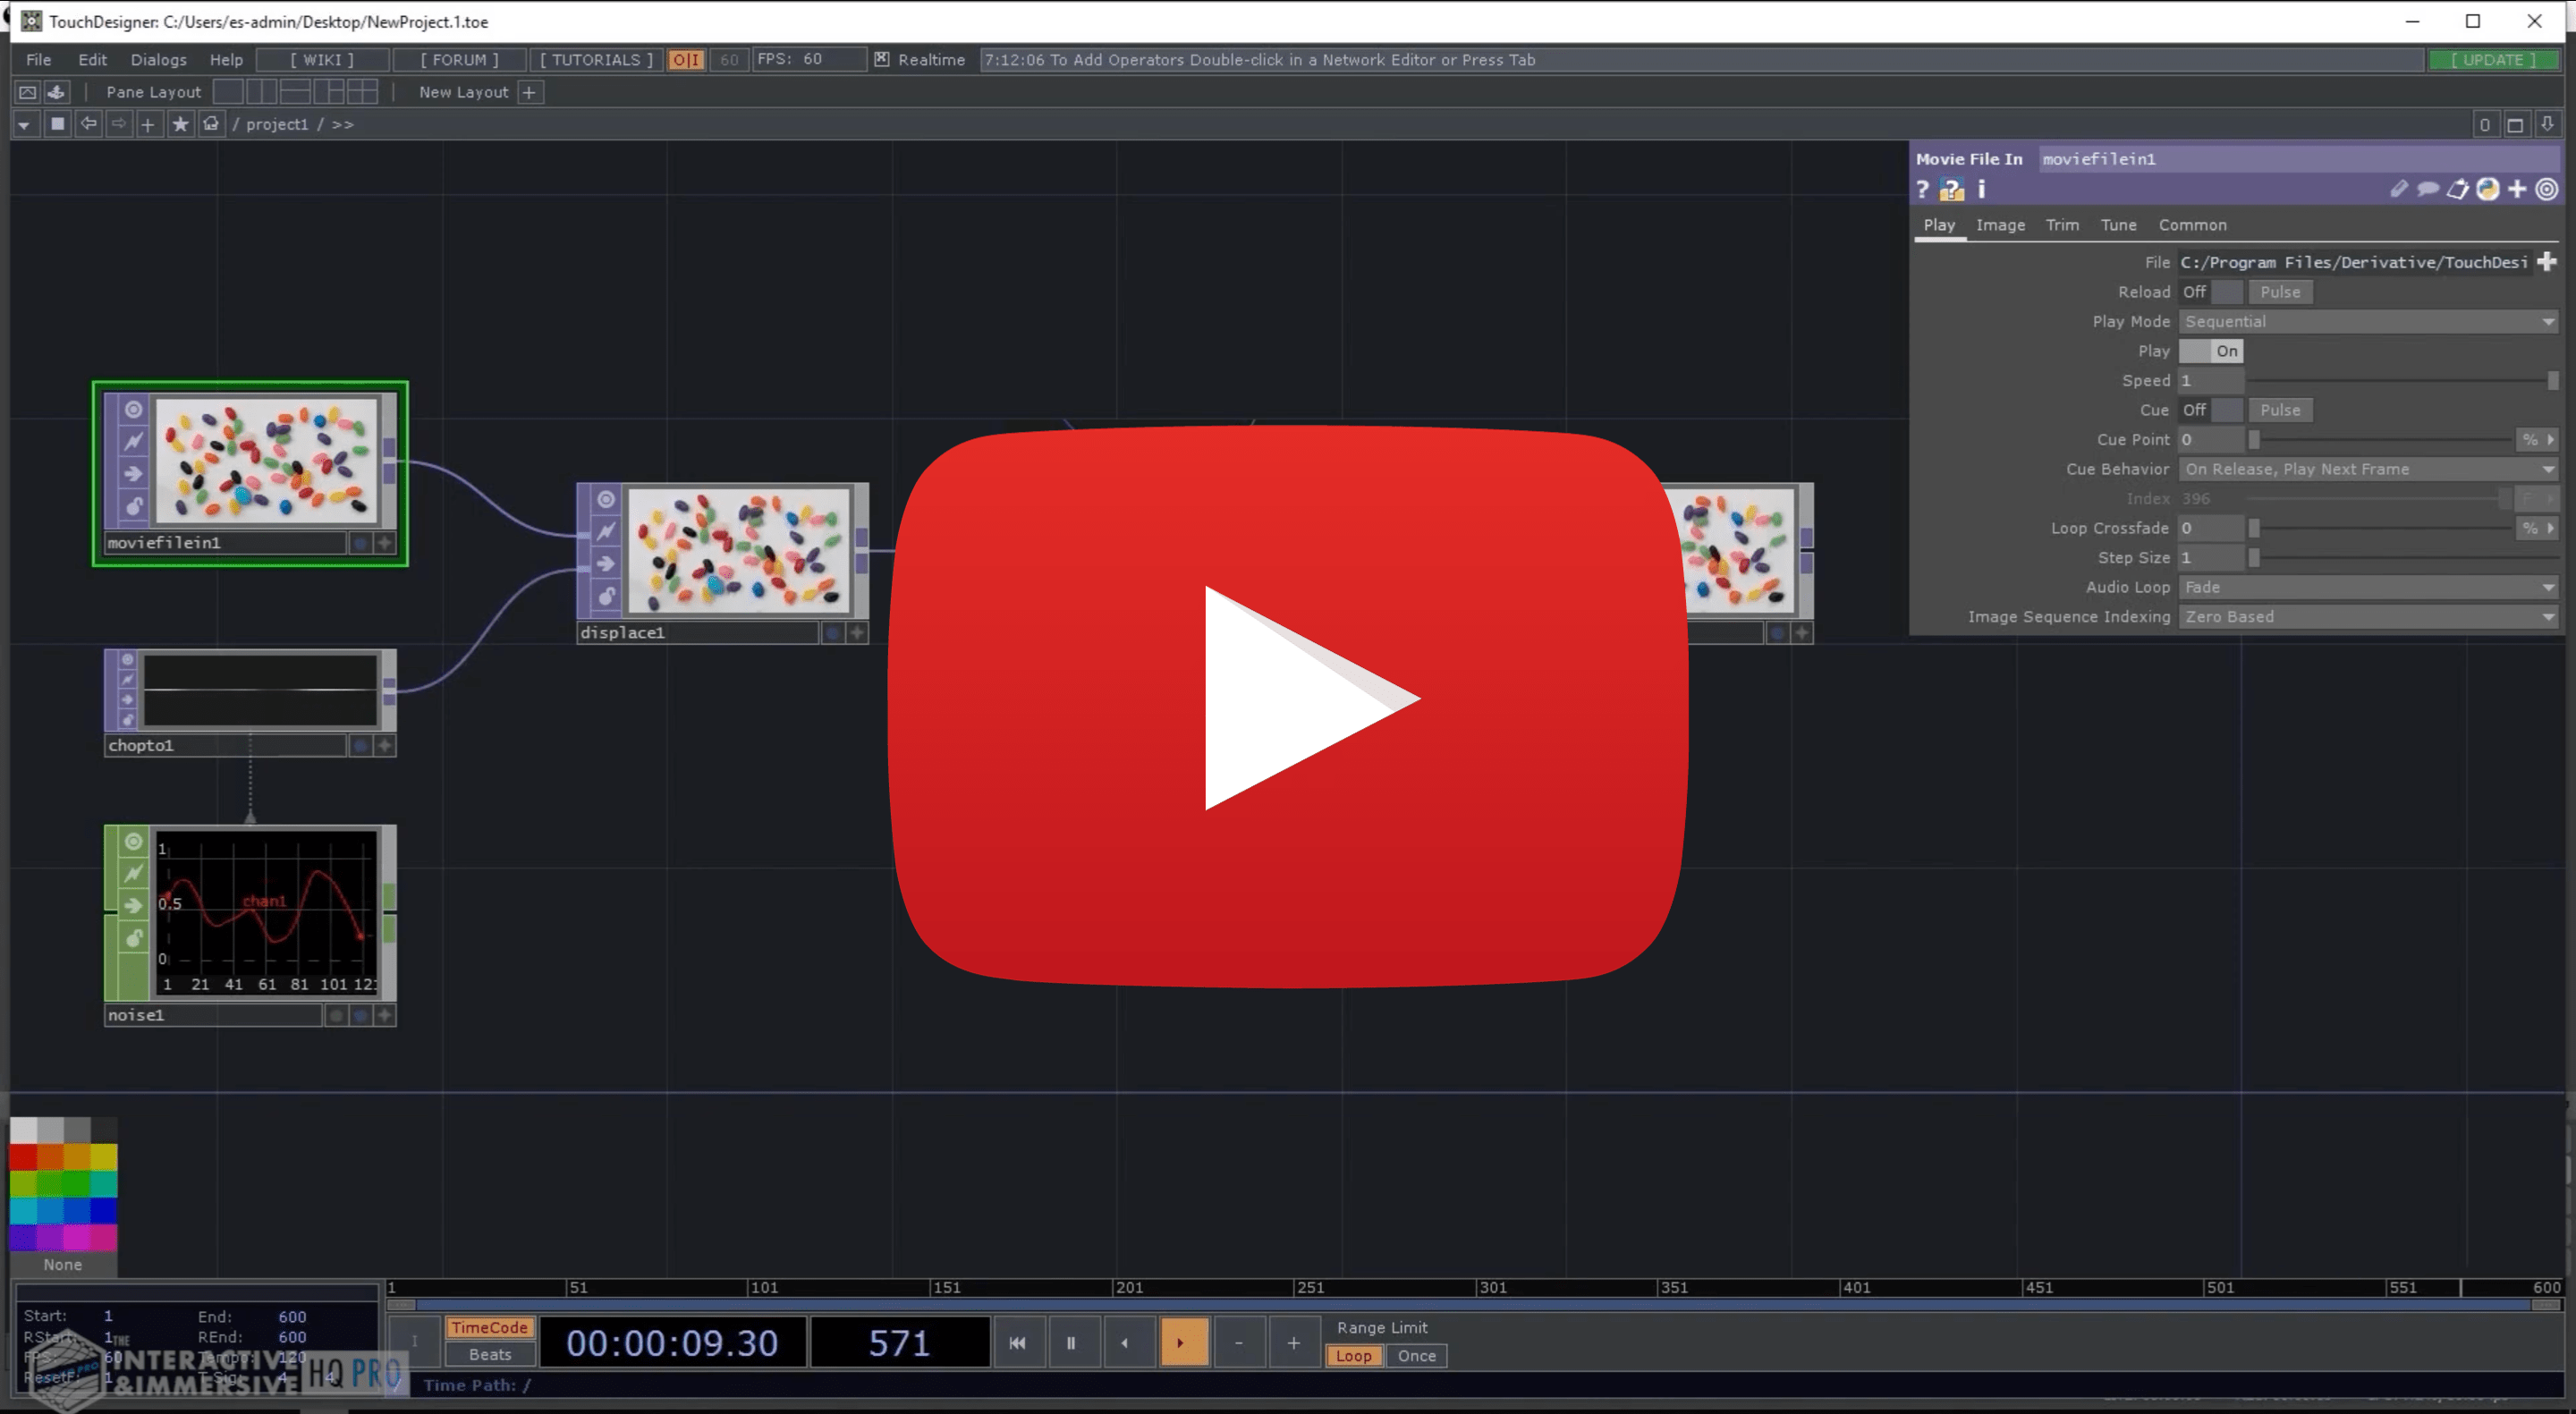
Task: Pause the timeline playback
Action: (1070, 1343)
